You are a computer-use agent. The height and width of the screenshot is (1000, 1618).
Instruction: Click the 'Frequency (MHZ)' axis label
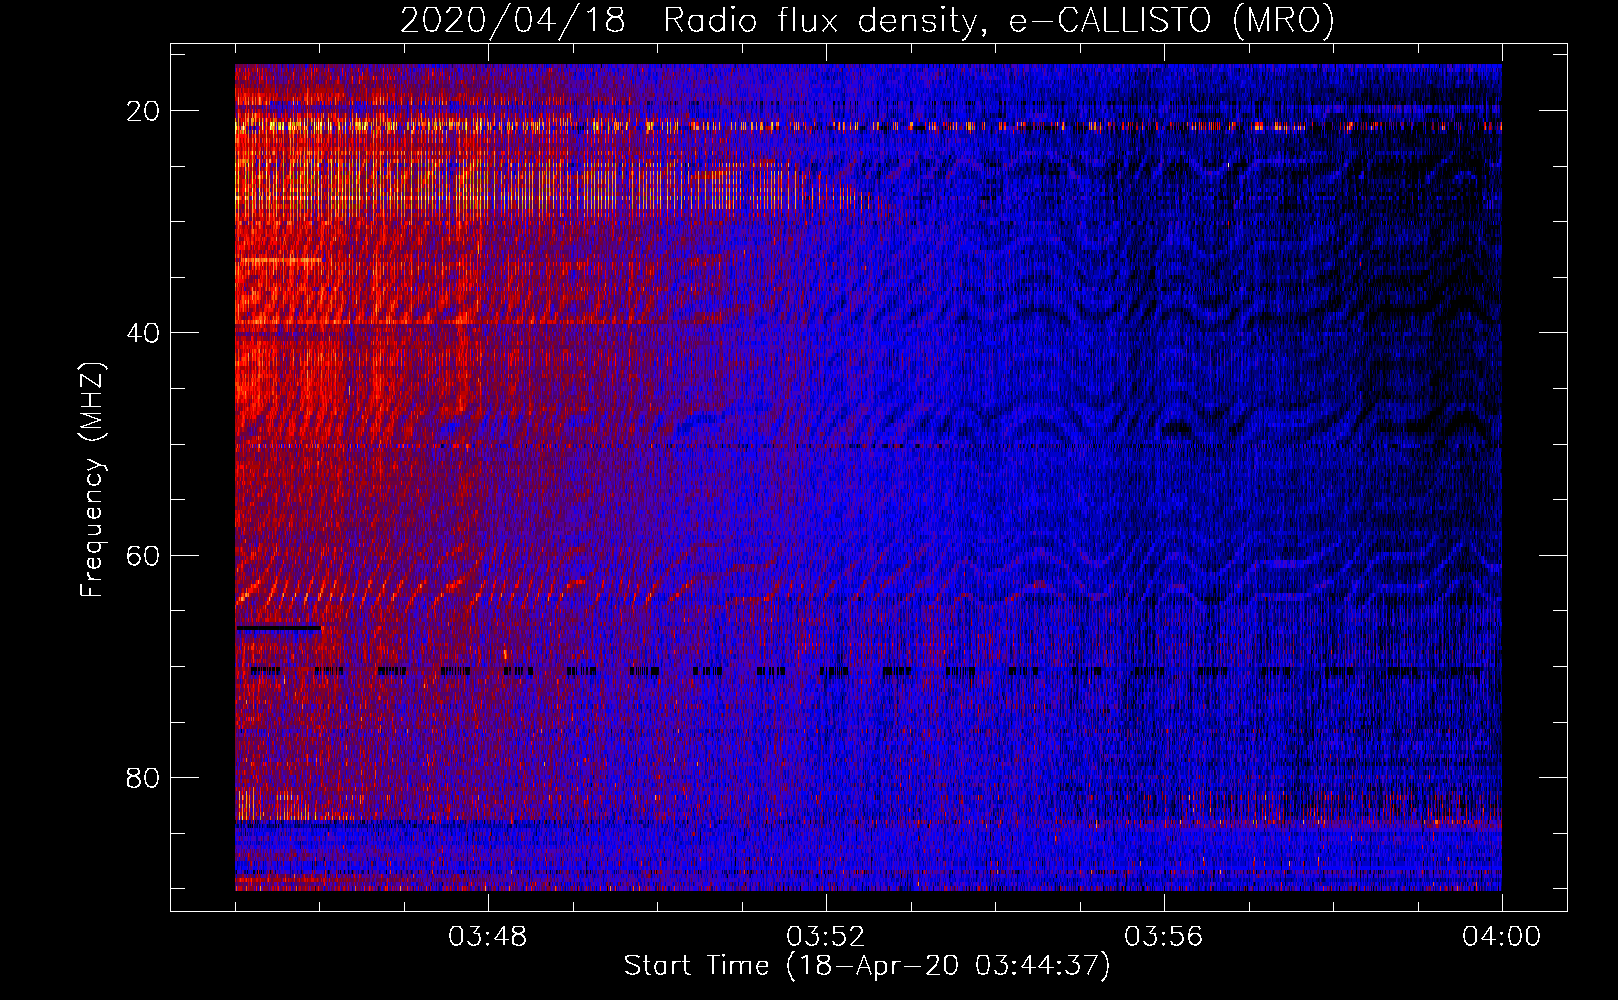92,479
